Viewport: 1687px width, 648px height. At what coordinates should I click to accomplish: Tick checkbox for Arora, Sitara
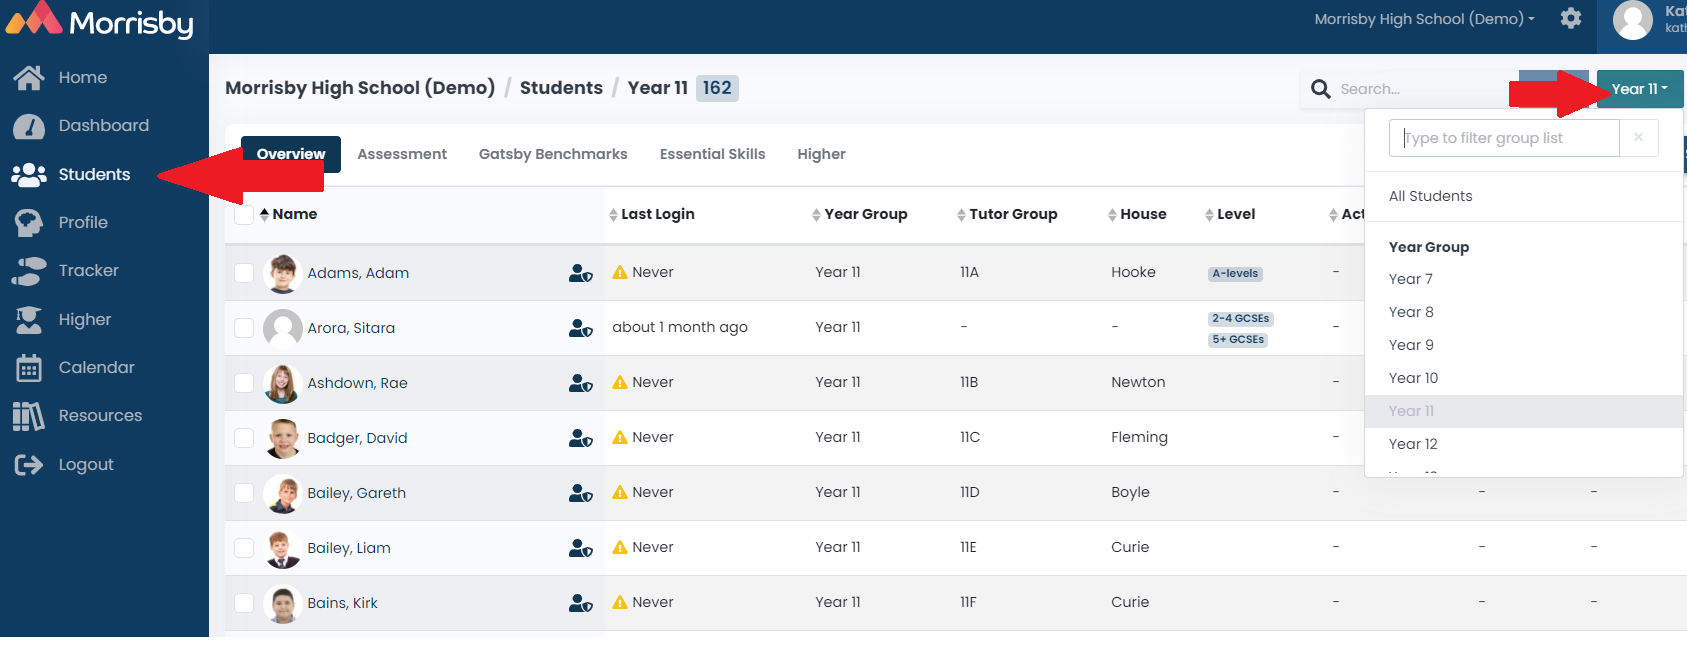click(x=244, y=328)
